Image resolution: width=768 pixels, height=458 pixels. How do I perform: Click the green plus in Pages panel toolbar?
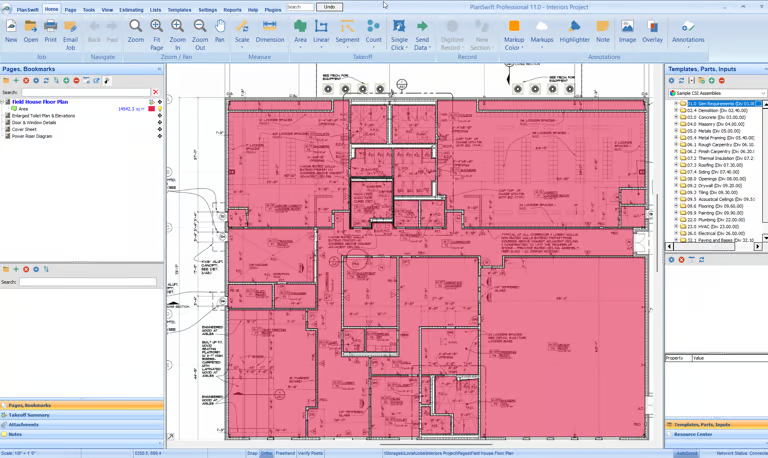pos(16,80)
